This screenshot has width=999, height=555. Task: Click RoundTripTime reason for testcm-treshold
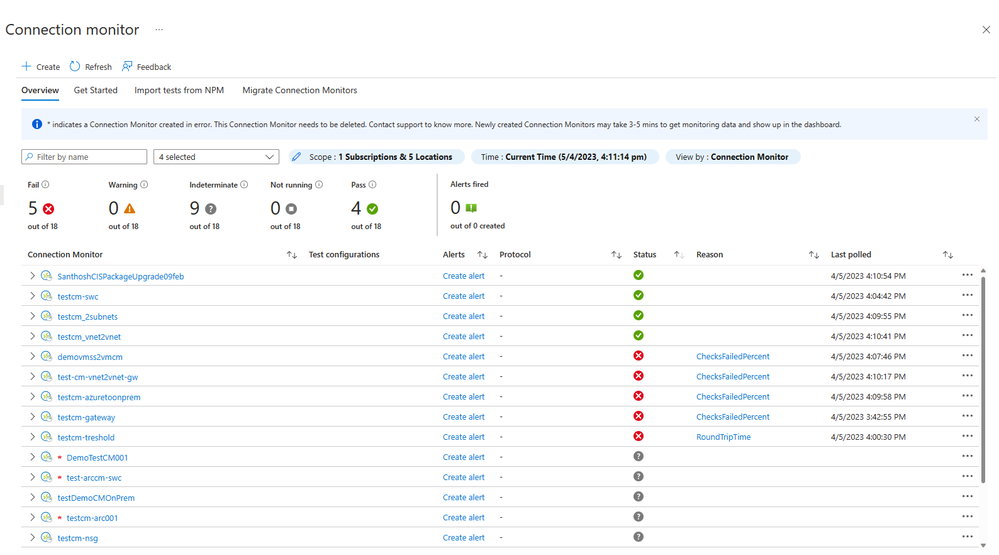(723, 437)
